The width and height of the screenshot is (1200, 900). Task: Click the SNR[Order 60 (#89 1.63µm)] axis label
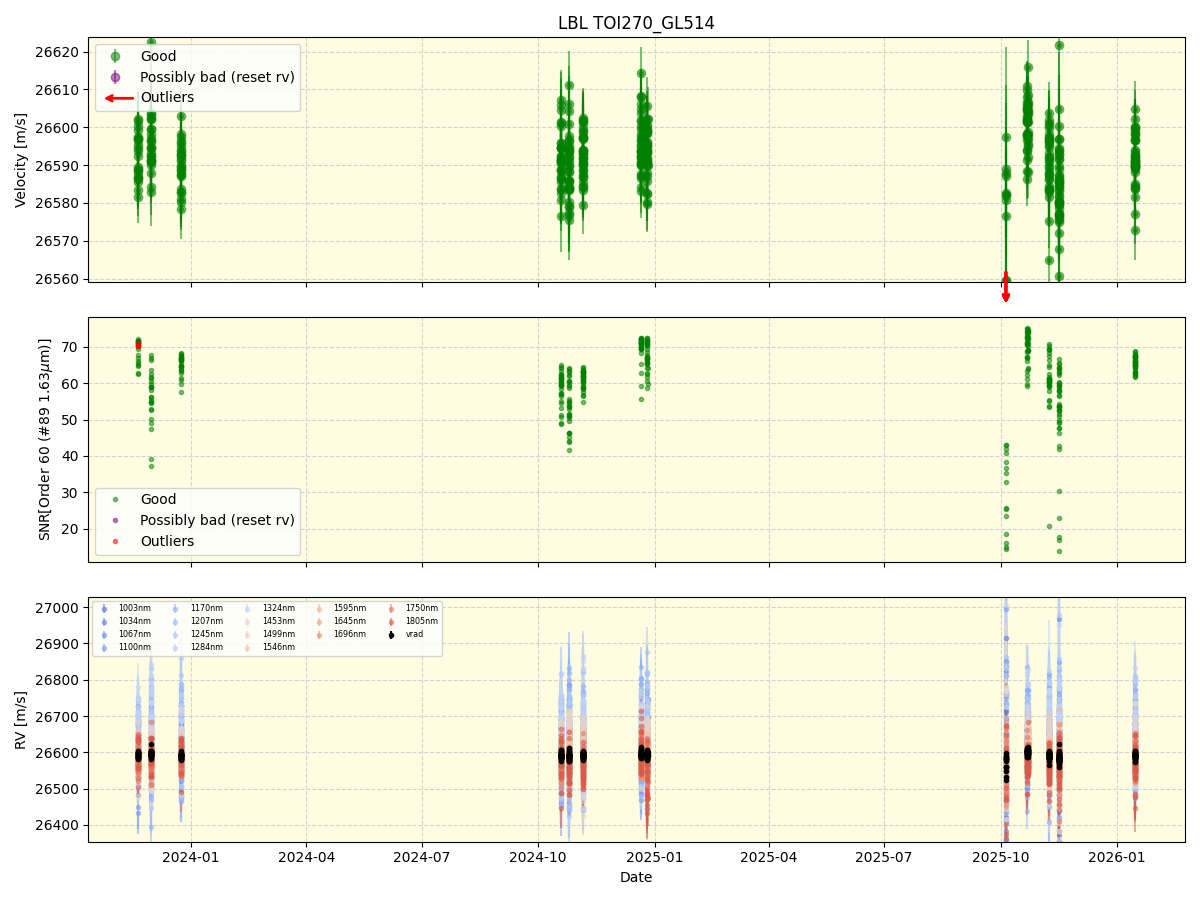pyautogui.click(x=45, y=439)
